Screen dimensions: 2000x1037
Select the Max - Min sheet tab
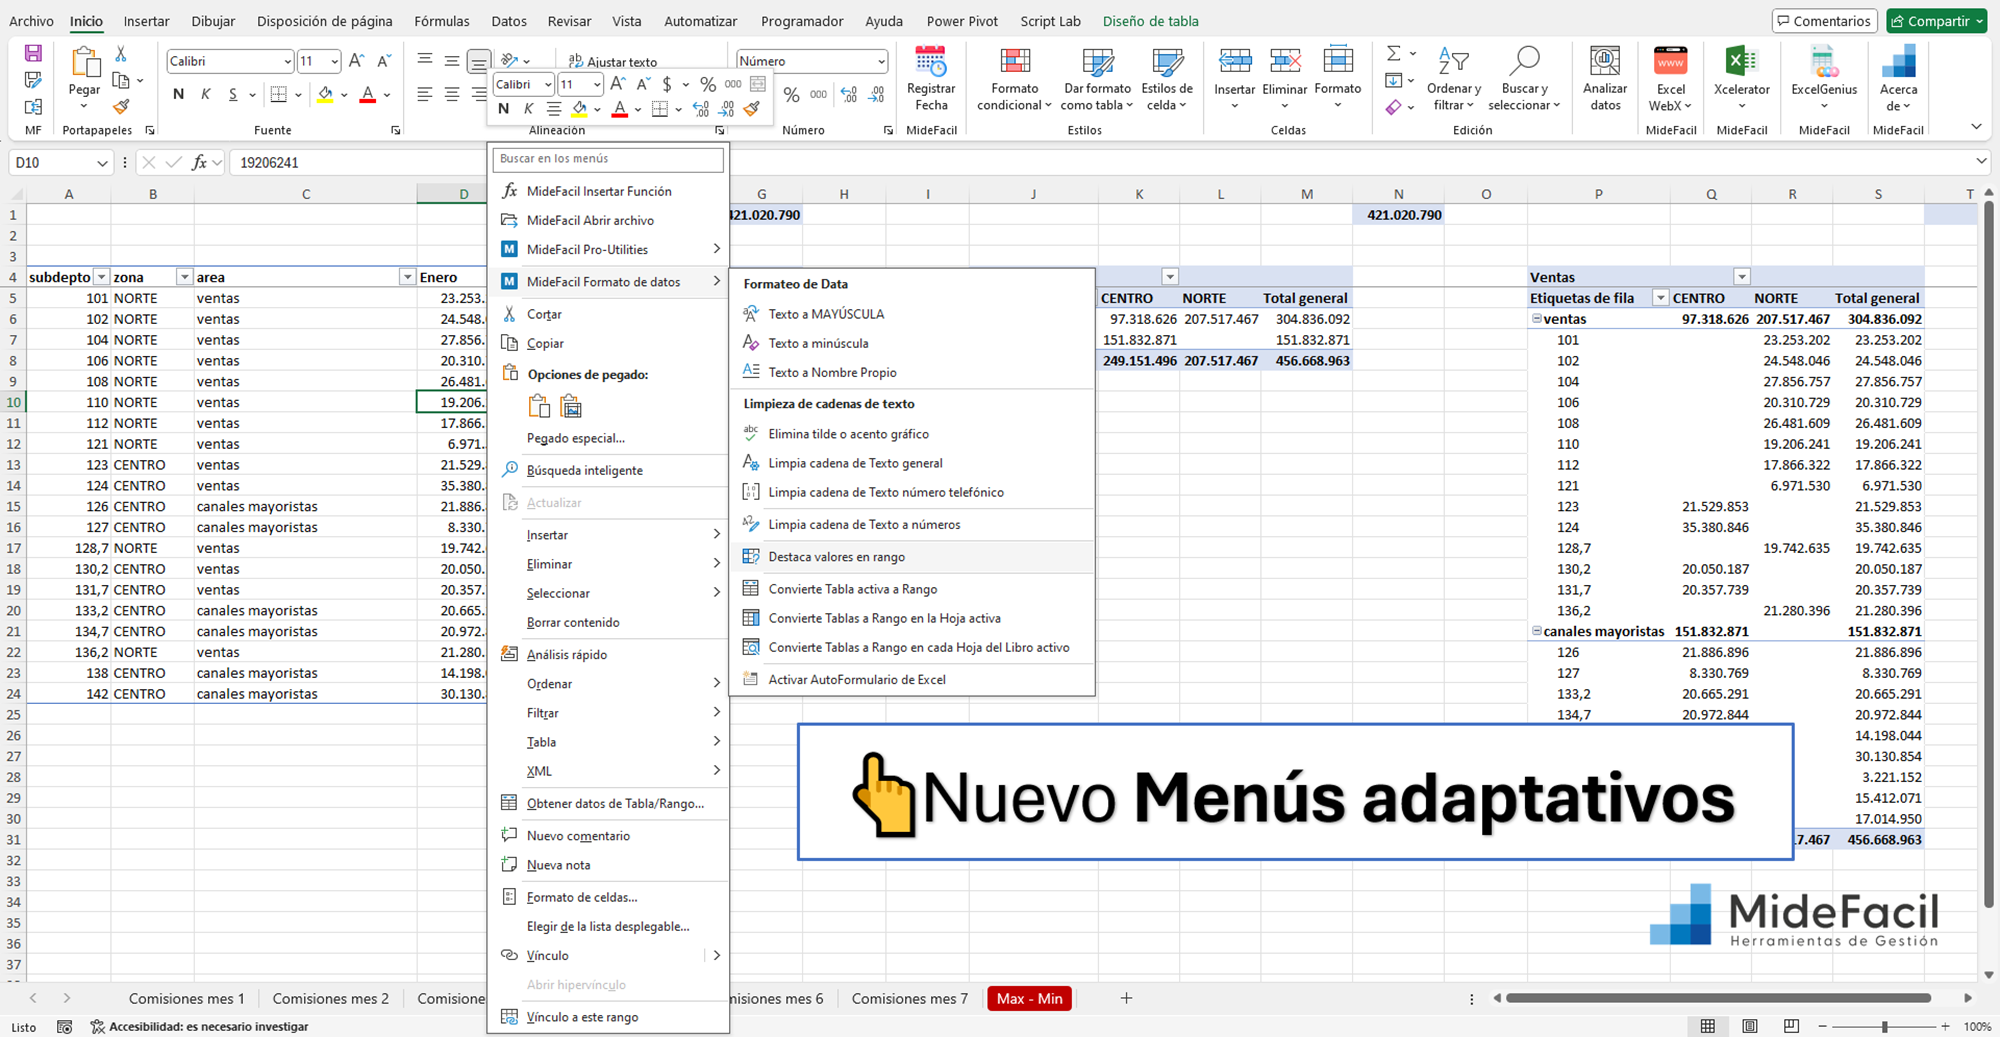[1029, 998]
